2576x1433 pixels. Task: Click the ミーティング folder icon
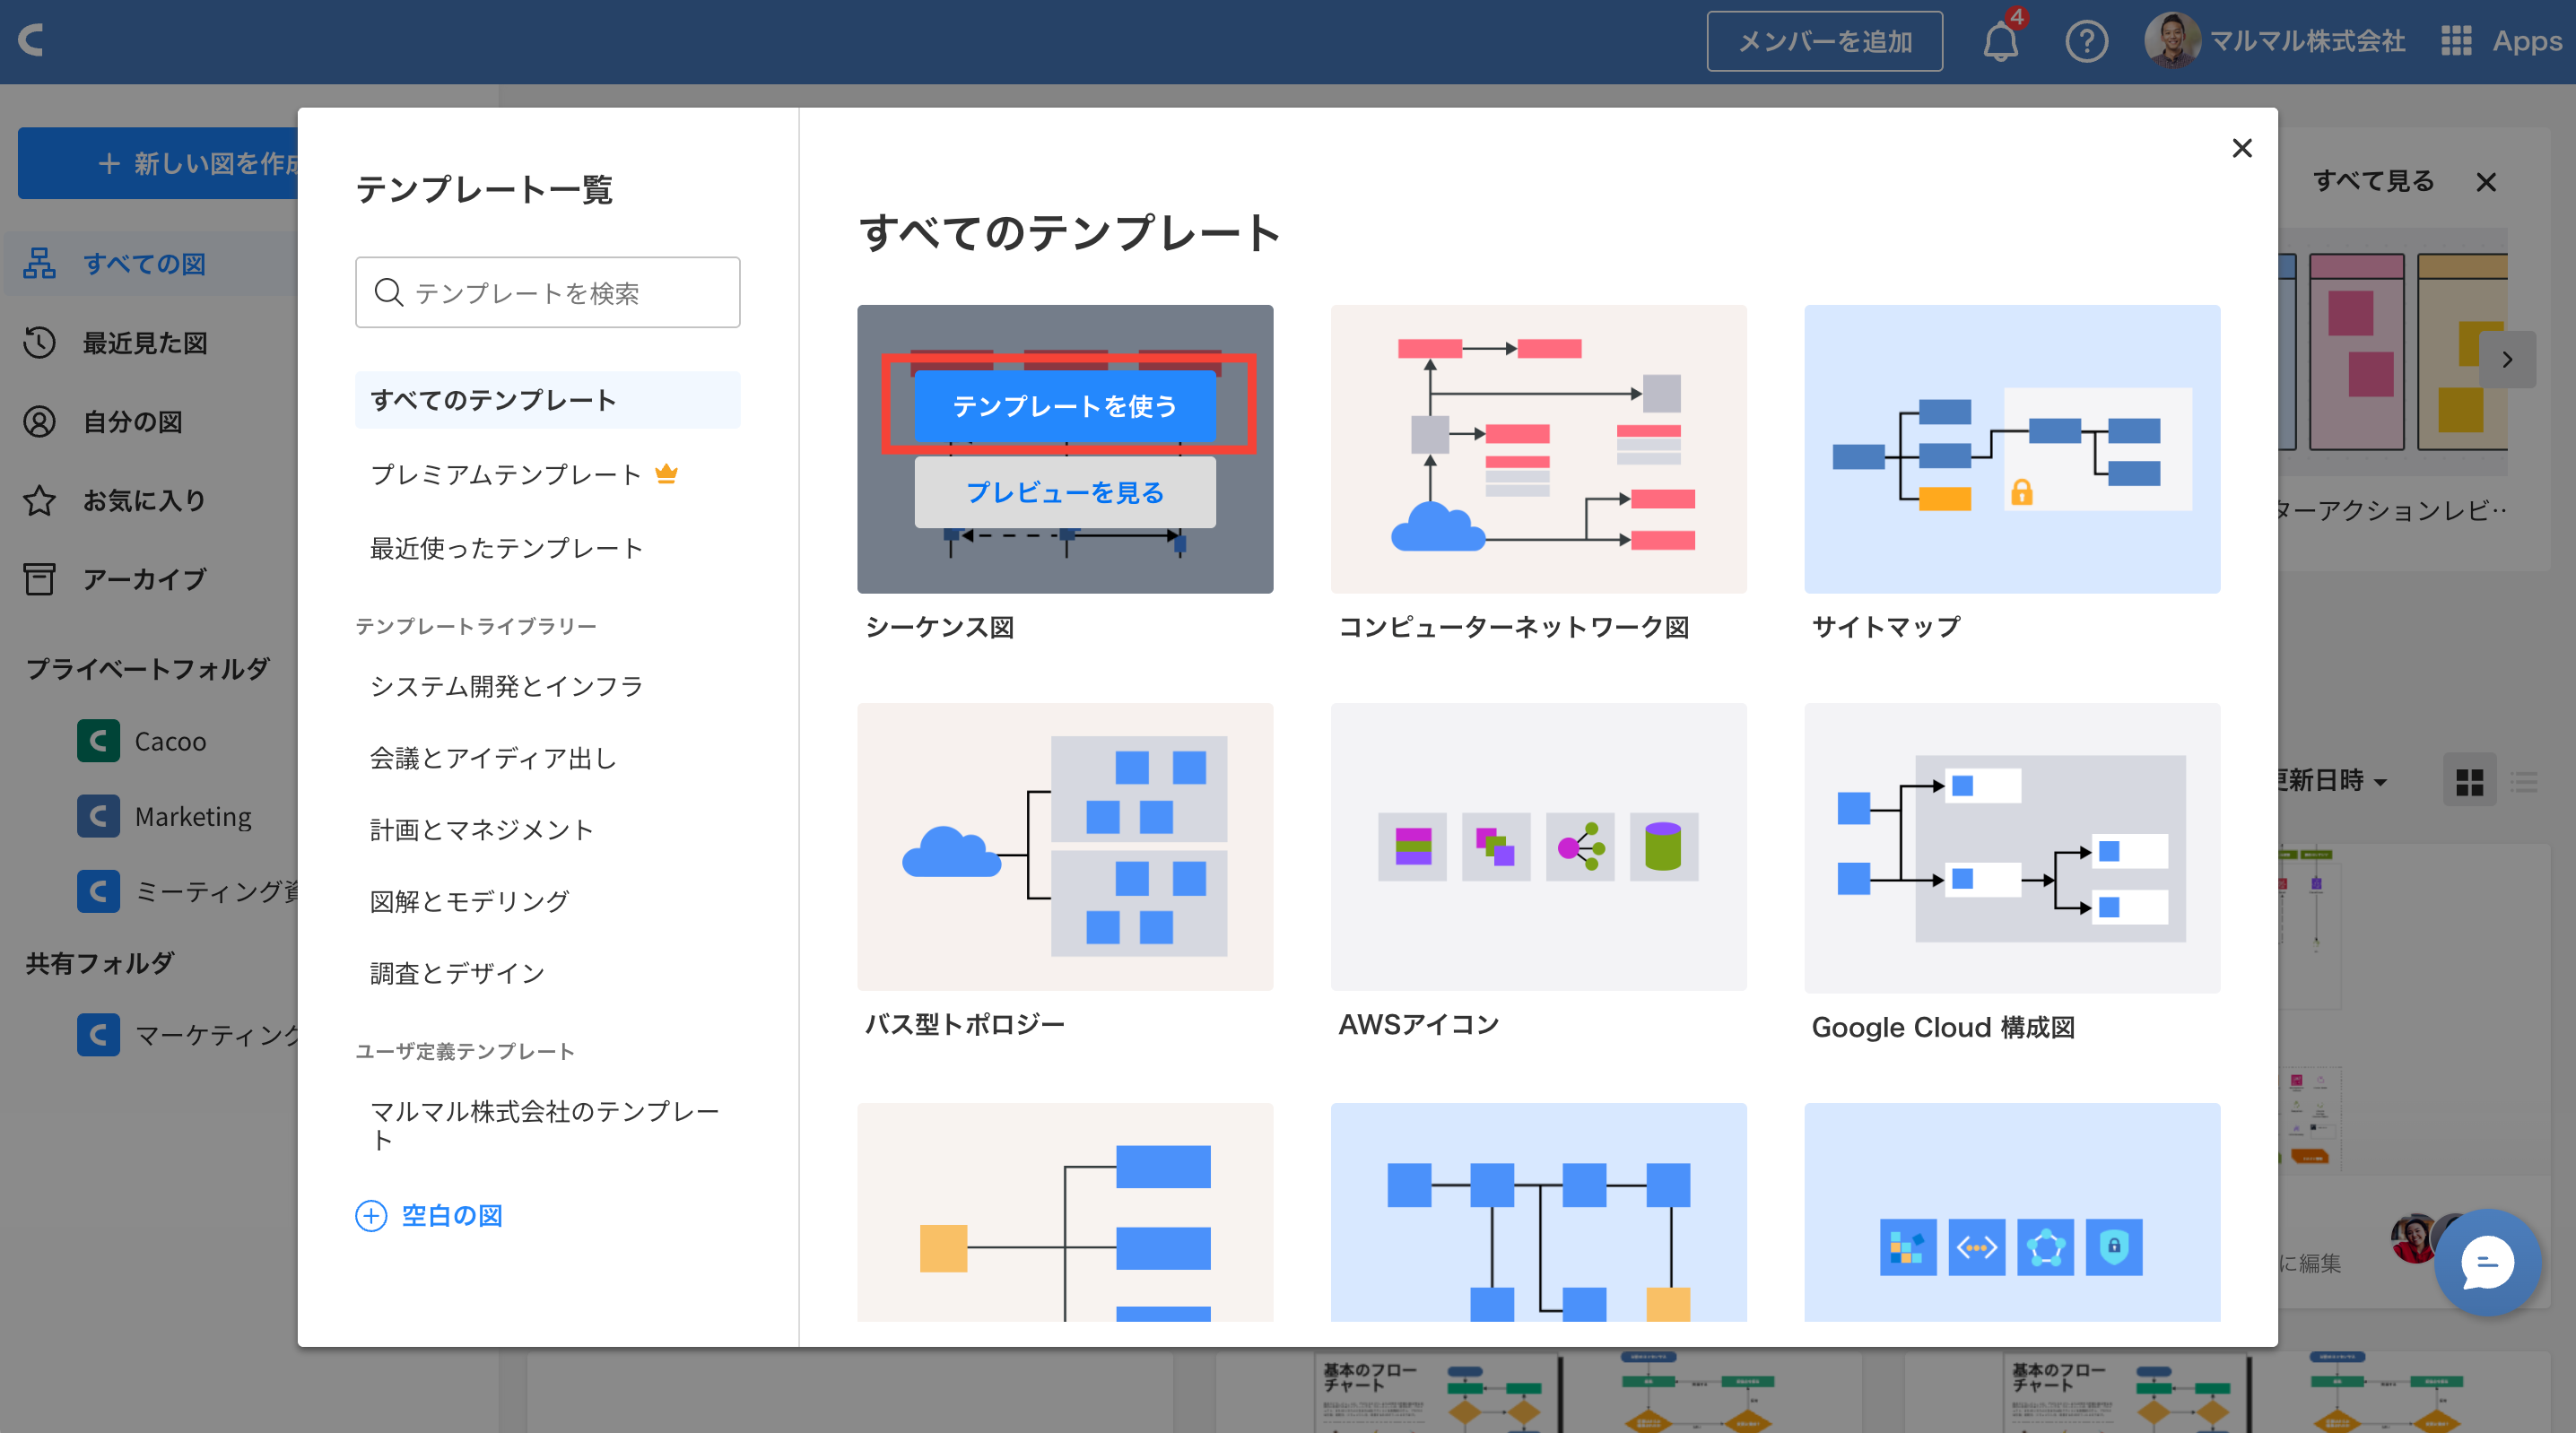pyautogui.click(x=98, y=891)
